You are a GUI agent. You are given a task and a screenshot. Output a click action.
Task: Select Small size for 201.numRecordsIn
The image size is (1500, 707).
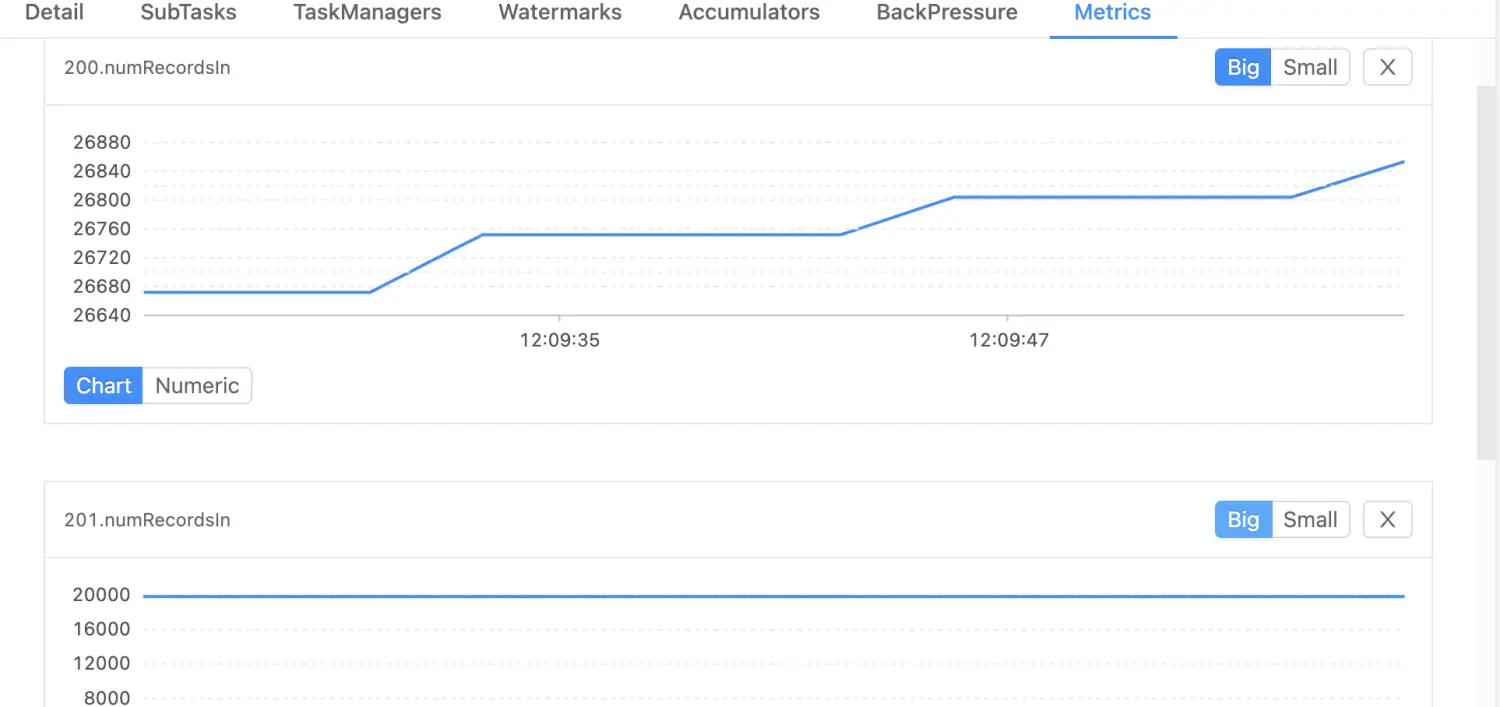pos(1310,520)
